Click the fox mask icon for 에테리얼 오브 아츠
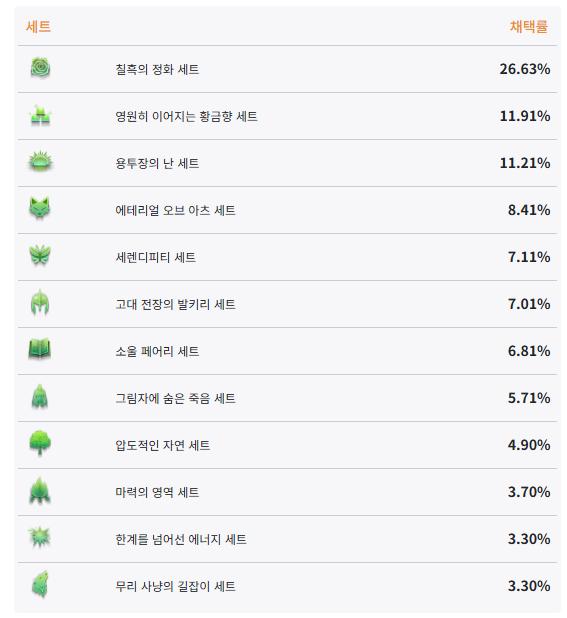 40,208
